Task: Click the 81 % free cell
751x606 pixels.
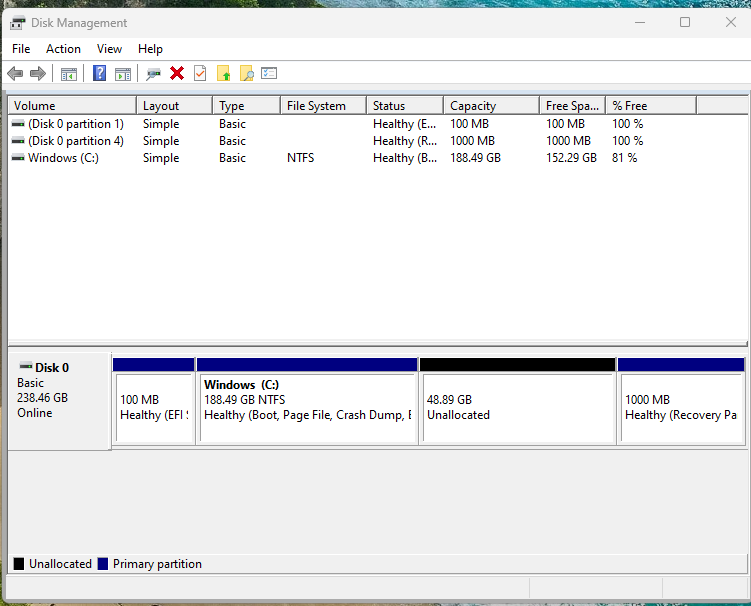Action: click(625, 158)
